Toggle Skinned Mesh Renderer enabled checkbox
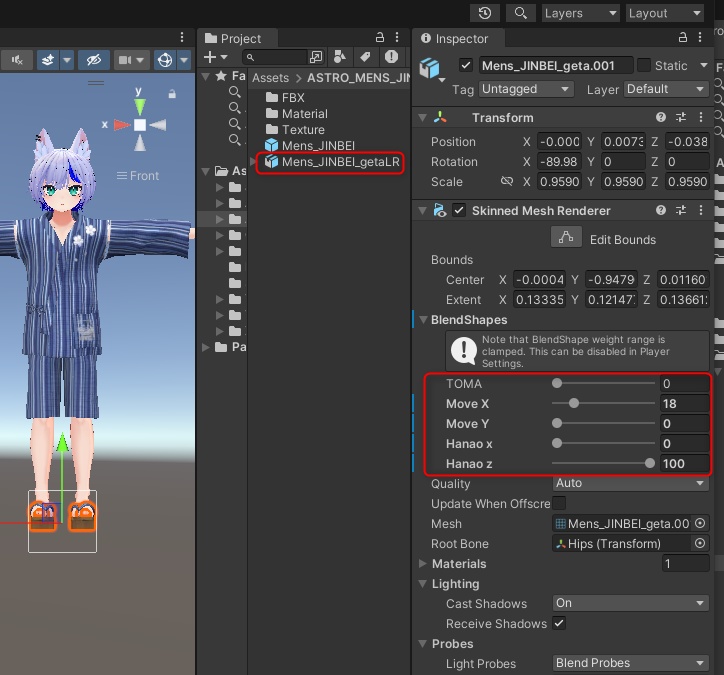This screenshot has width=724, height=675. click(x=459, y=211)
